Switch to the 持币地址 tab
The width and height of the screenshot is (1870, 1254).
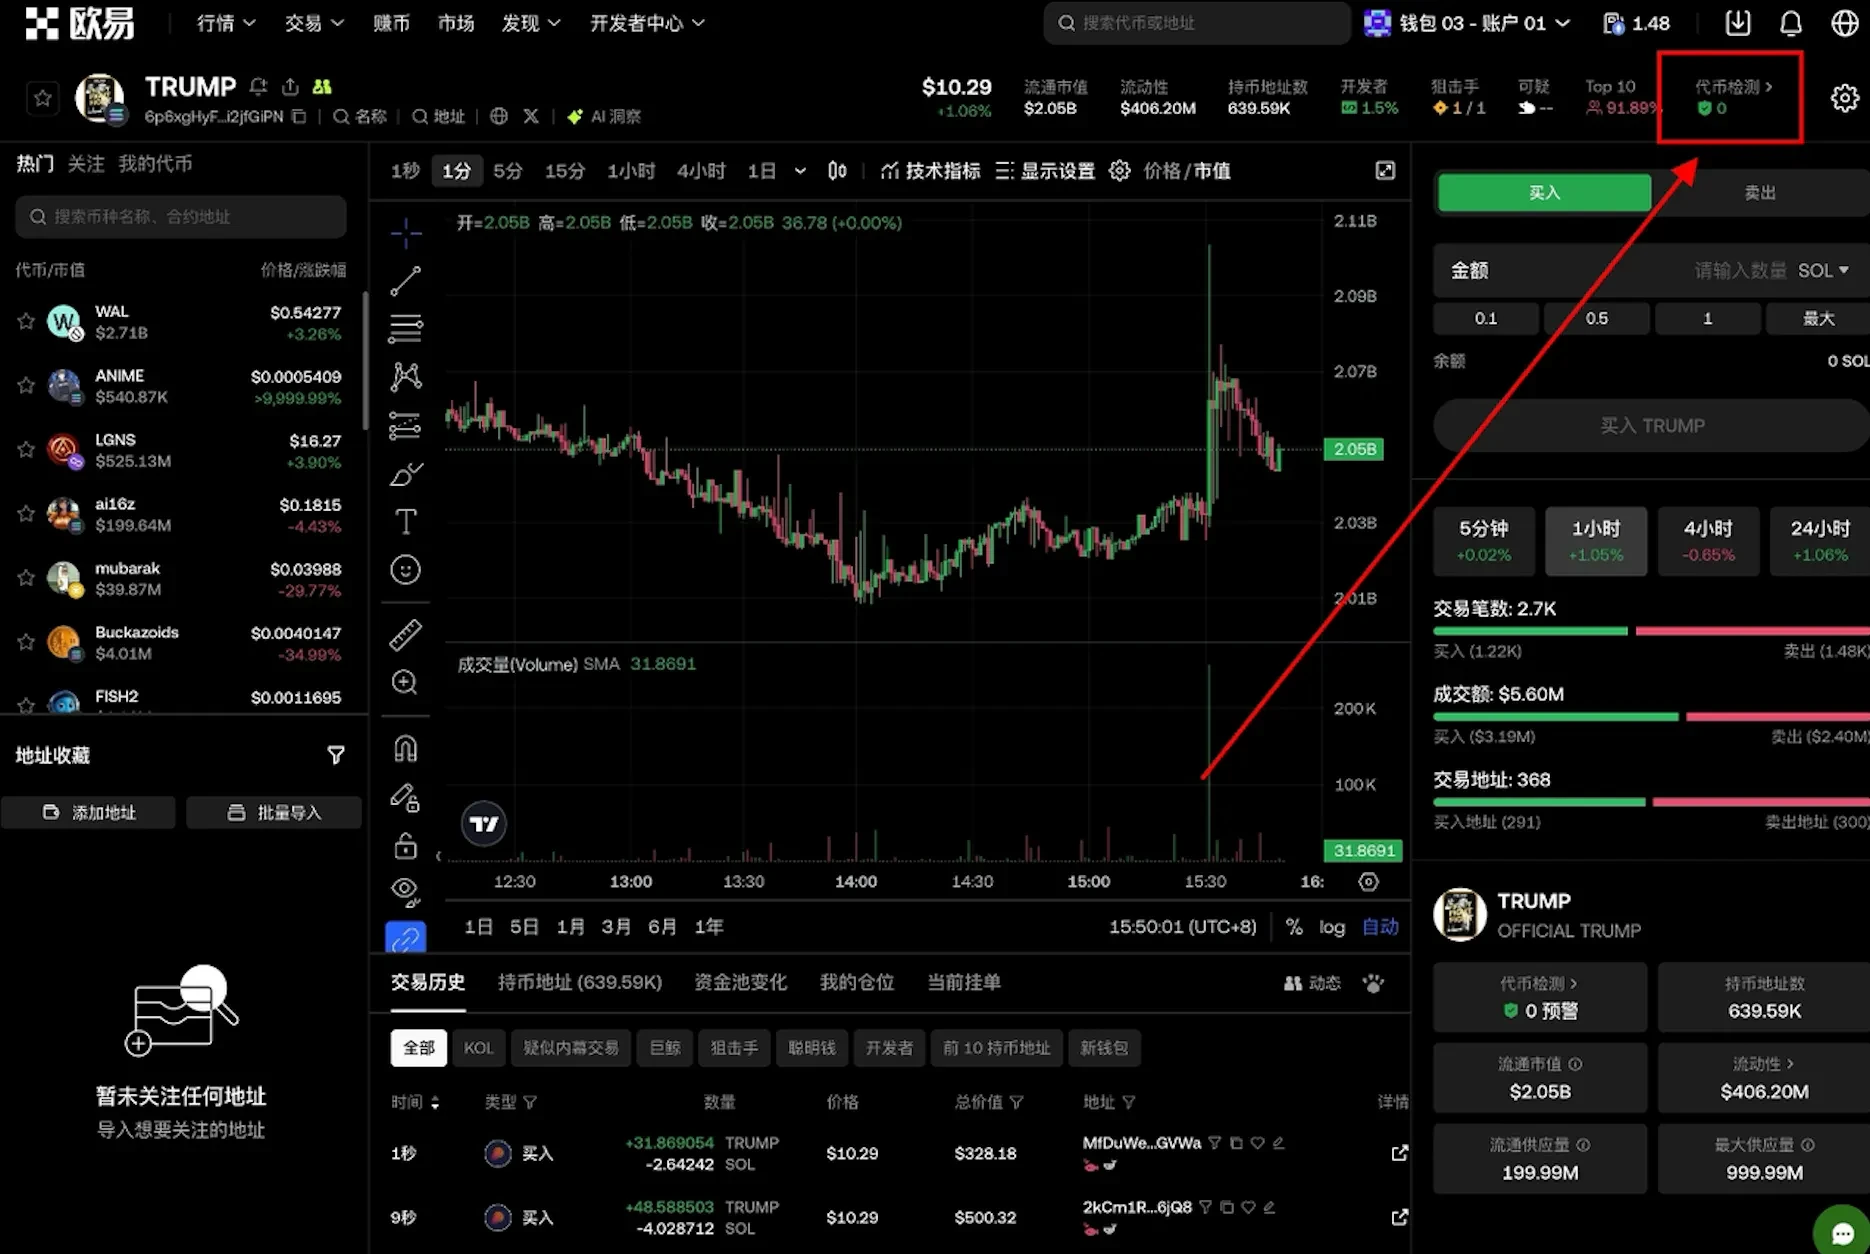[580, 982]
